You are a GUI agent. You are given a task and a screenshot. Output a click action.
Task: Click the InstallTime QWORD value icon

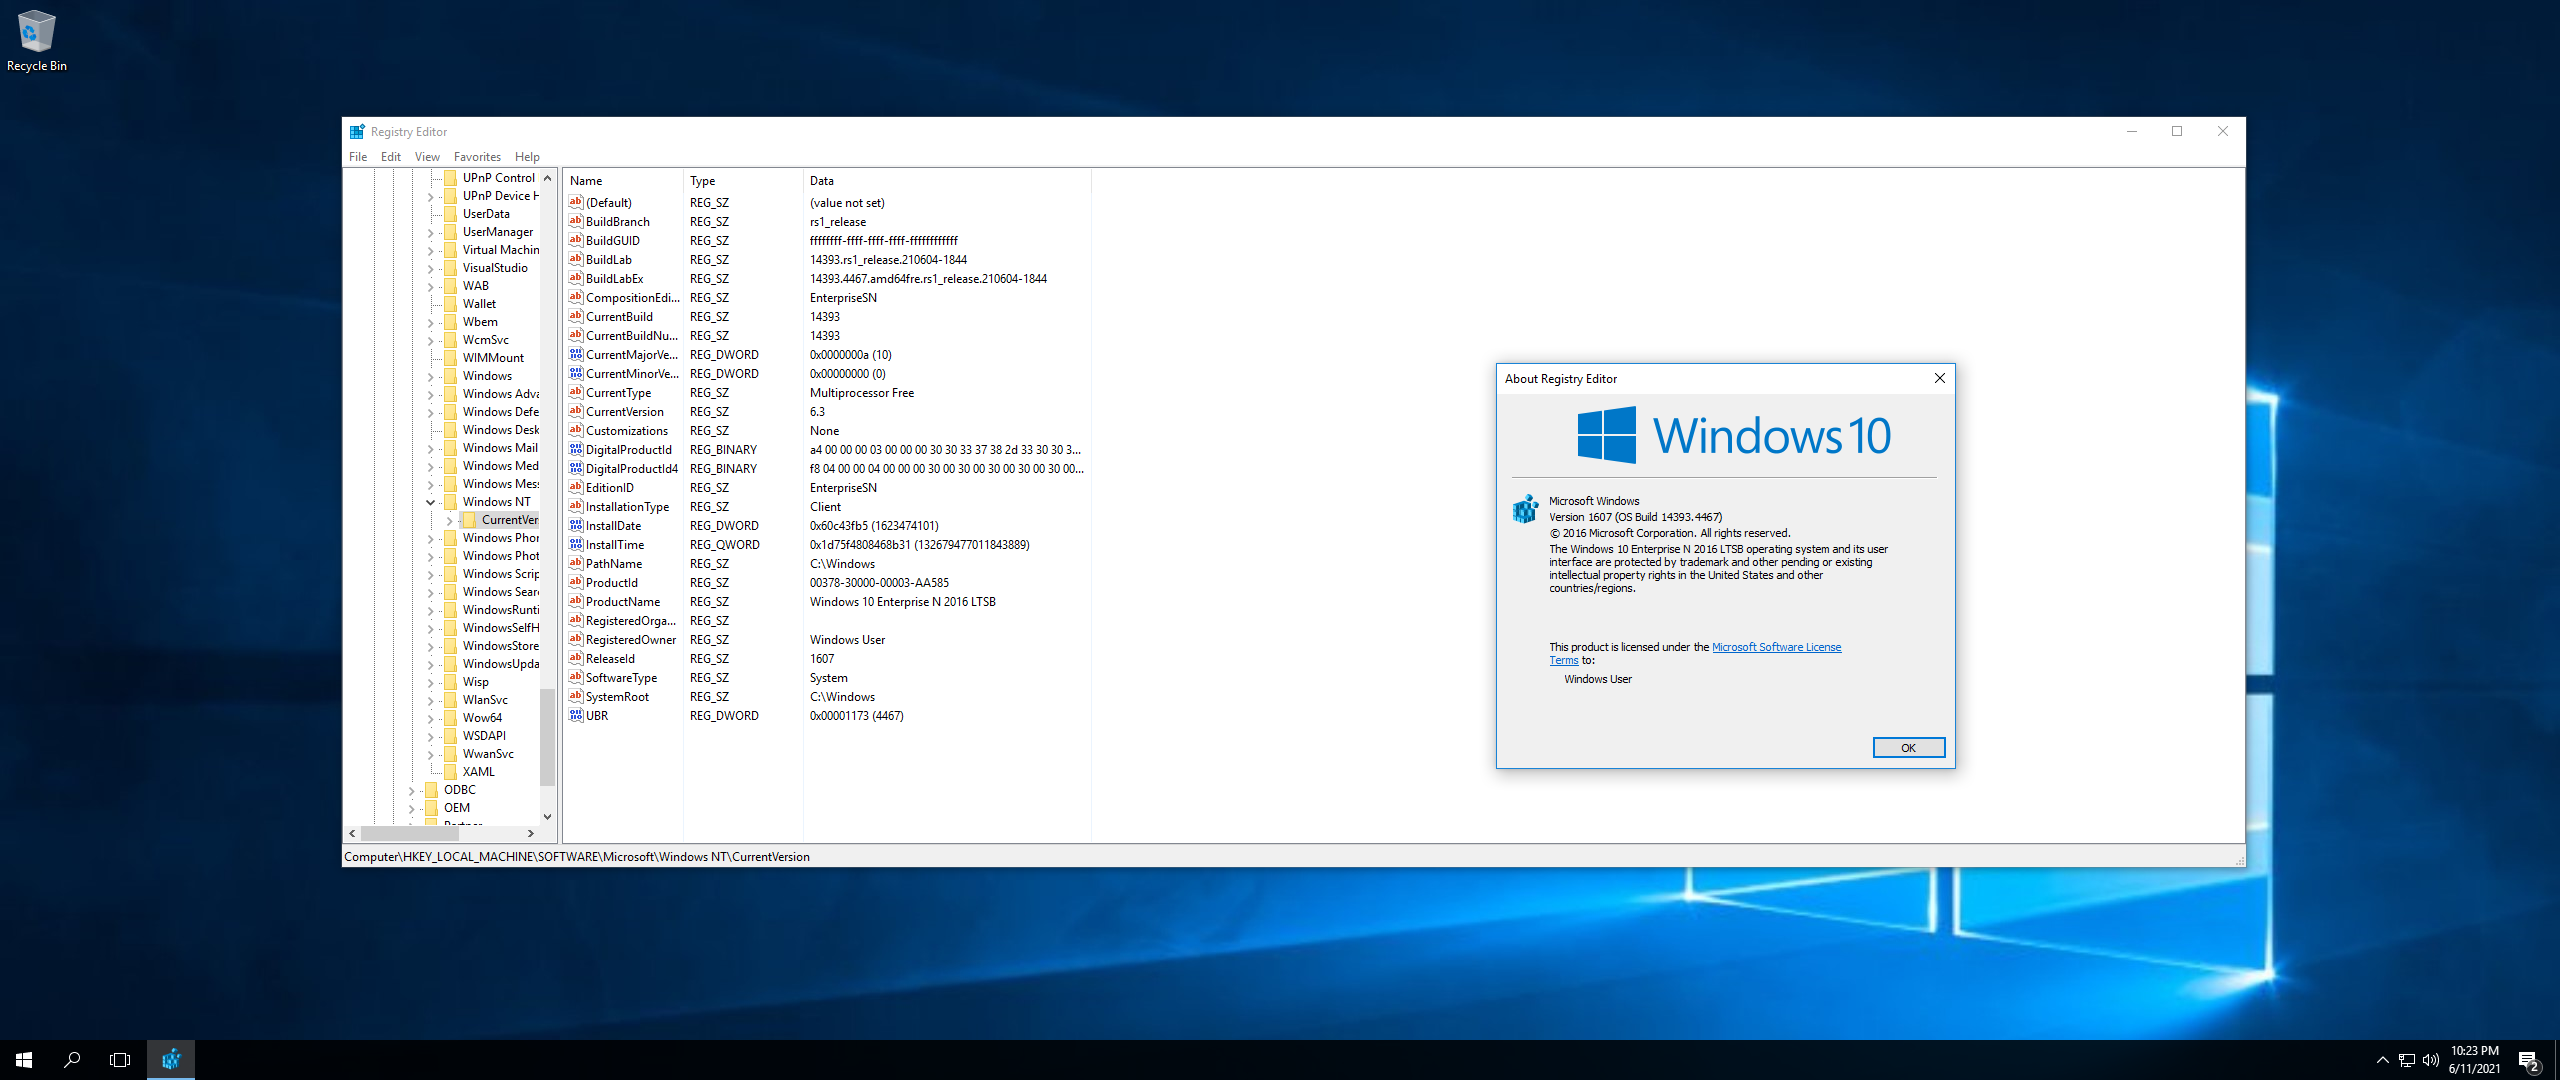click(x=576, y=544)
